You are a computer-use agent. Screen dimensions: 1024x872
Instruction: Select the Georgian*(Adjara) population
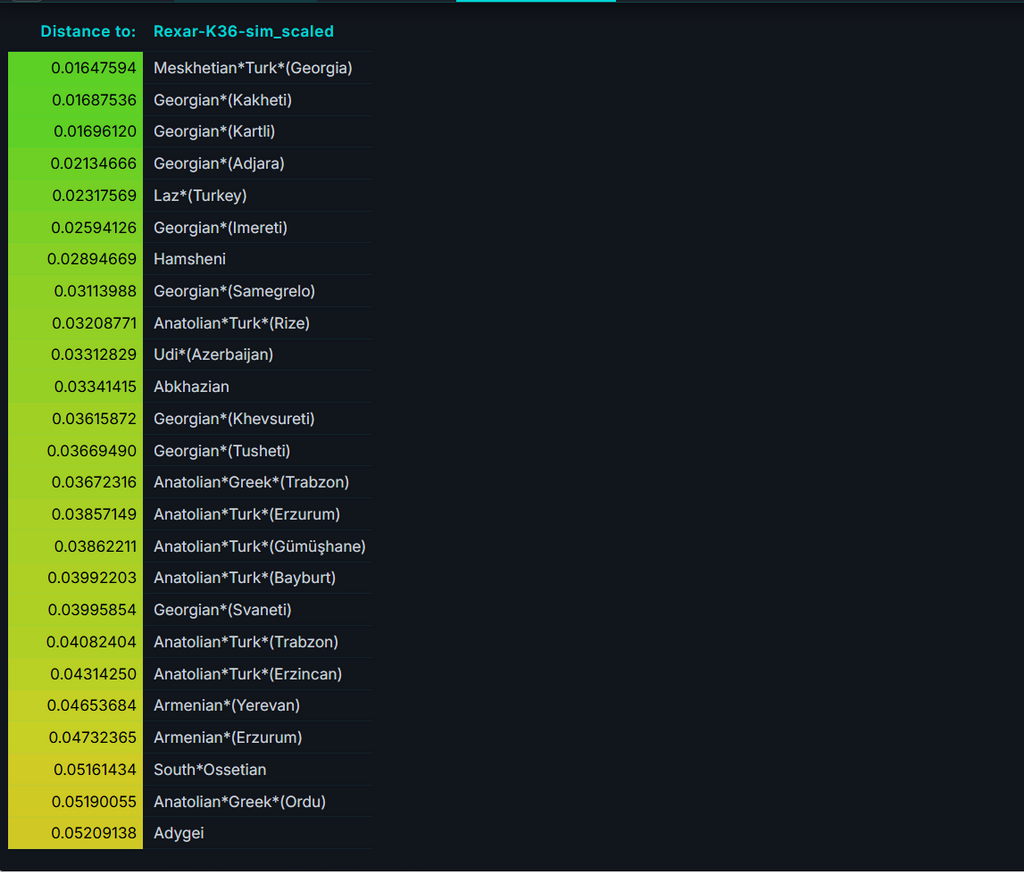coord(219,163)
